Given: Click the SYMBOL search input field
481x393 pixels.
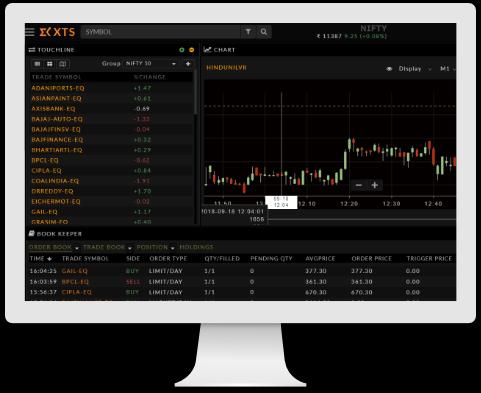Looking at the screenshot, I should coord(161,32).
